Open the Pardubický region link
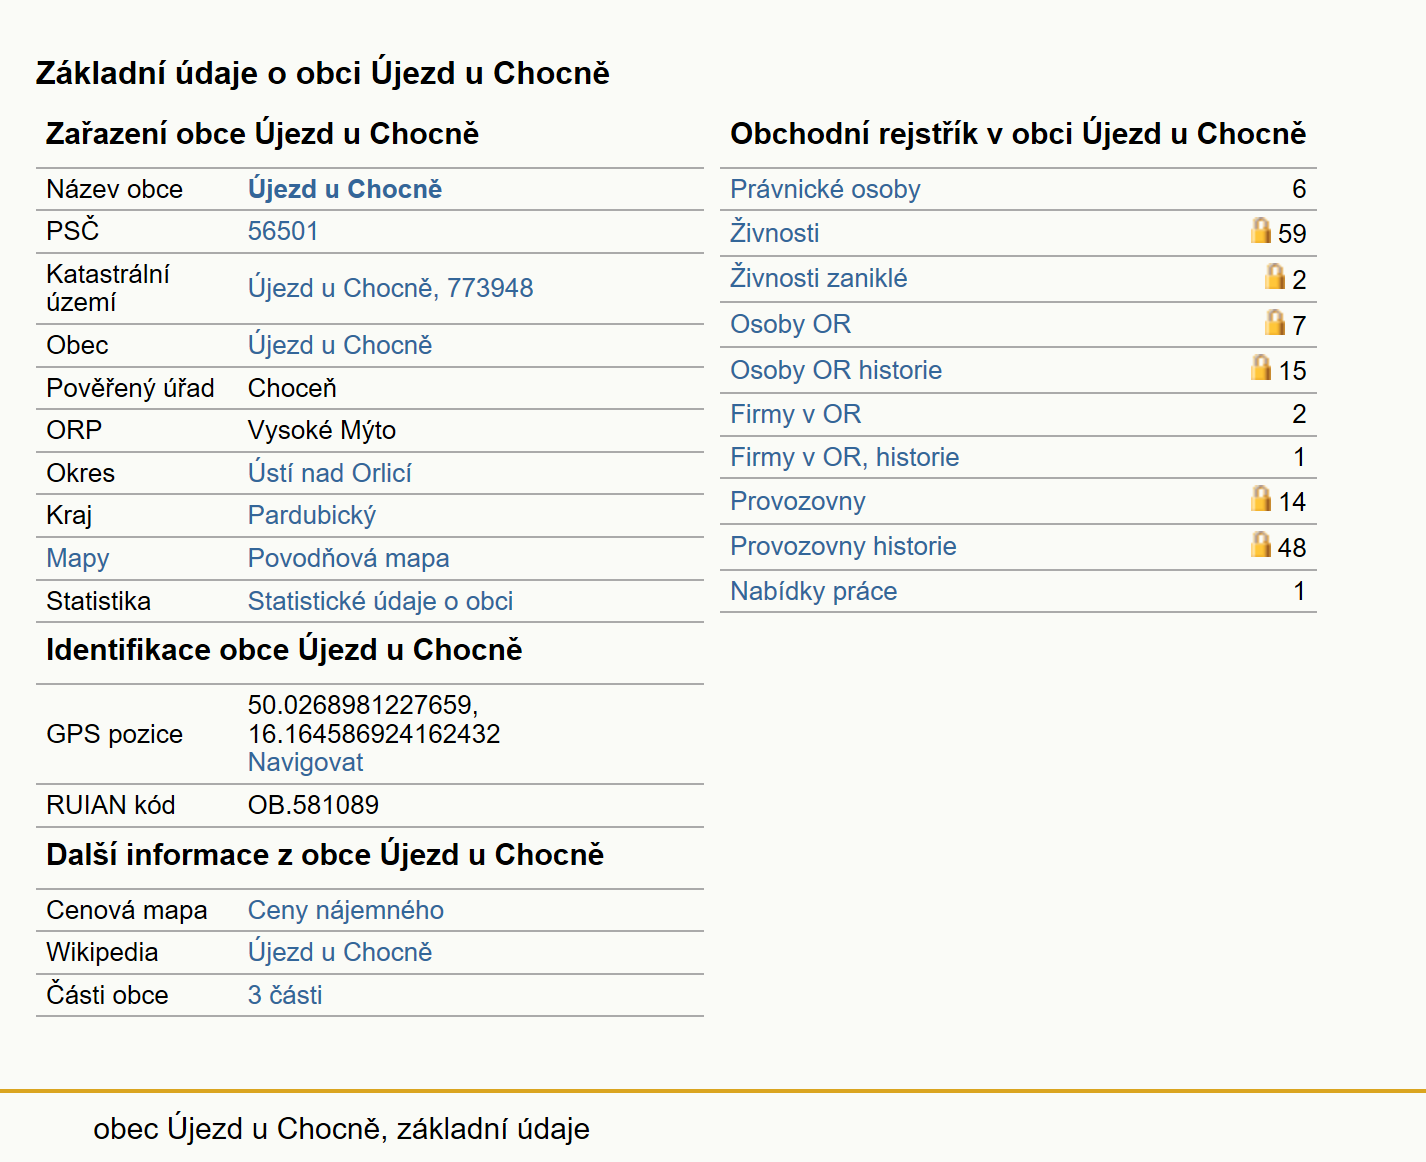The height and width of the screenshot is (1162, 1426). pyautogui.click(x=312, y=515)
